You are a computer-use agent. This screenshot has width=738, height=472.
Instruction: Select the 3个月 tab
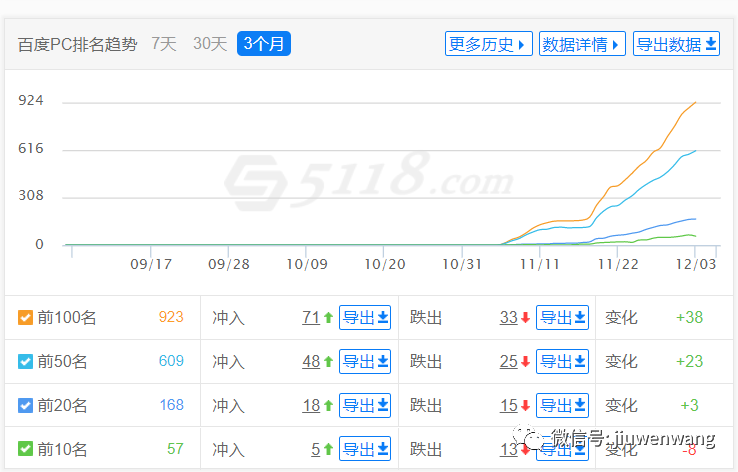point(264,44)
